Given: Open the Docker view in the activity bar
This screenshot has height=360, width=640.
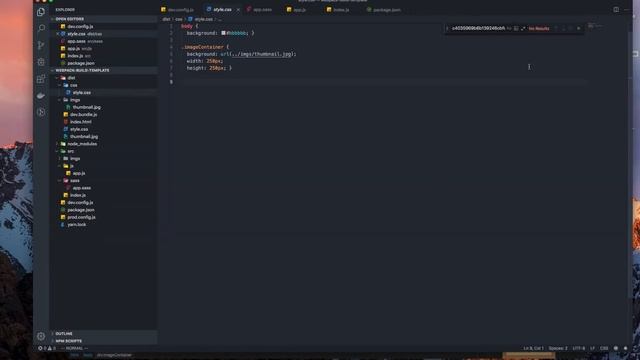Looking at the screenshot, I should (x=41, y=95).
